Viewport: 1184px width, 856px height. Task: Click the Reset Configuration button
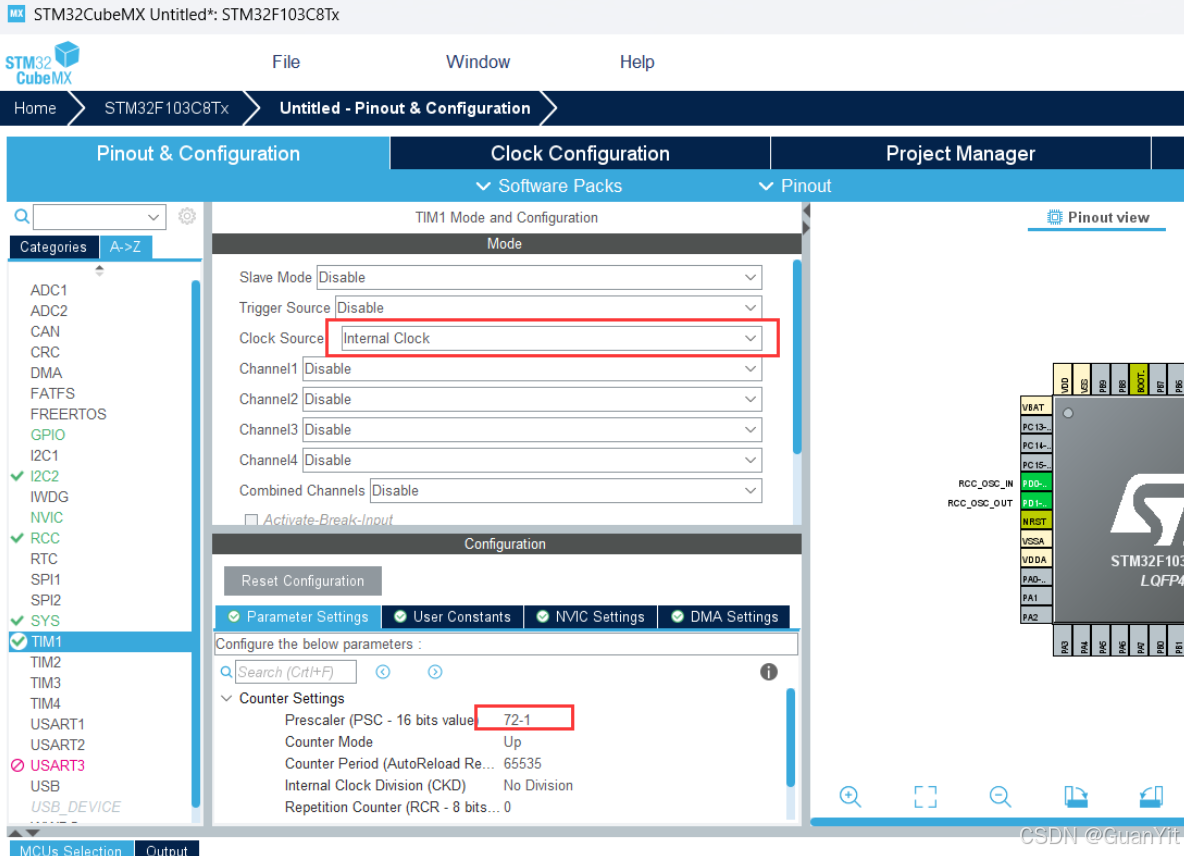pyautogui.click(x=303, y=580)
